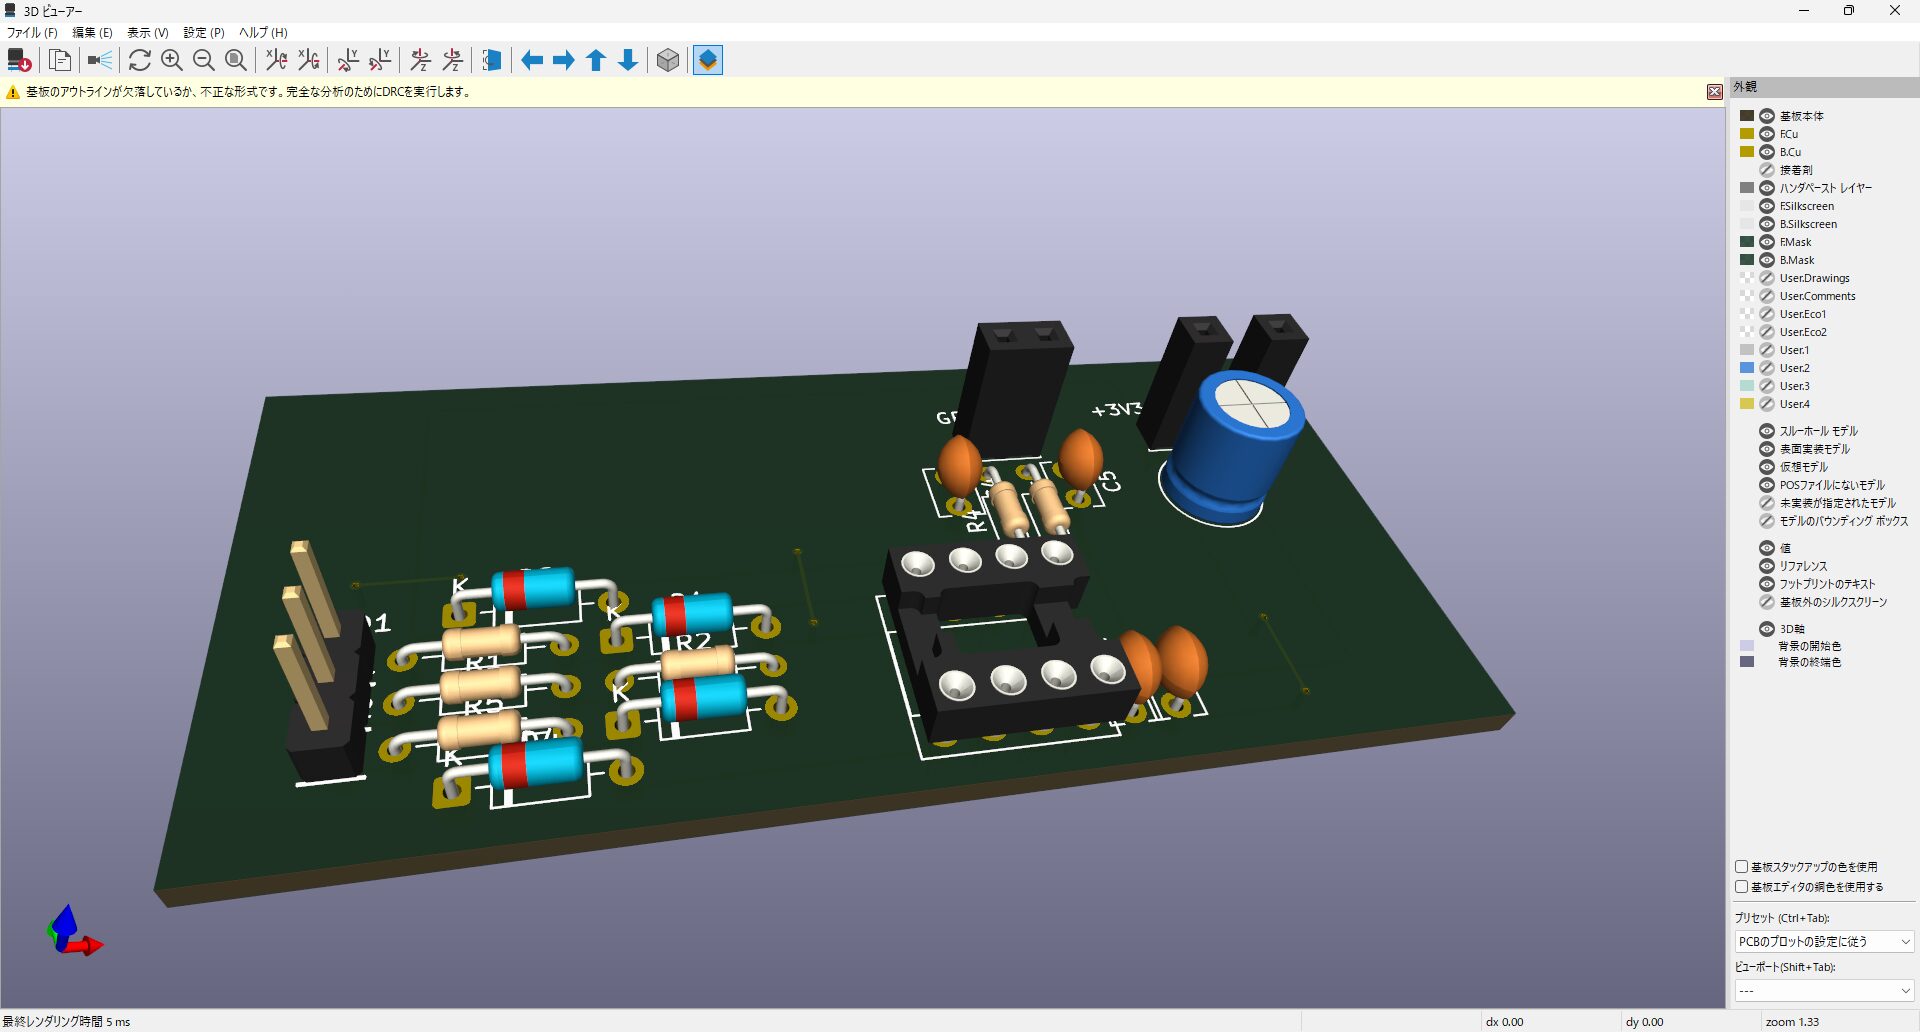Click the zoom to fit icon

click(x=236, y=60)
